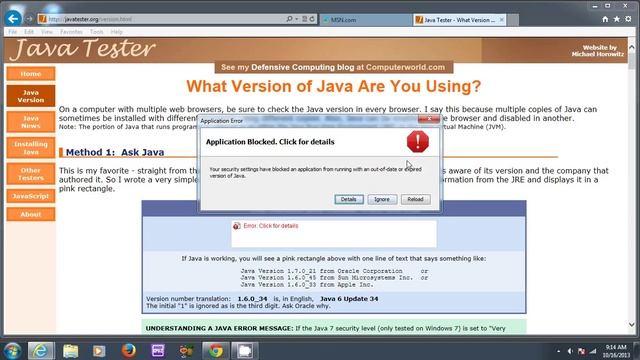This screenshot has height=360, width=640.
Task: Click the network signal tray icon
Action: pos(593,351)
